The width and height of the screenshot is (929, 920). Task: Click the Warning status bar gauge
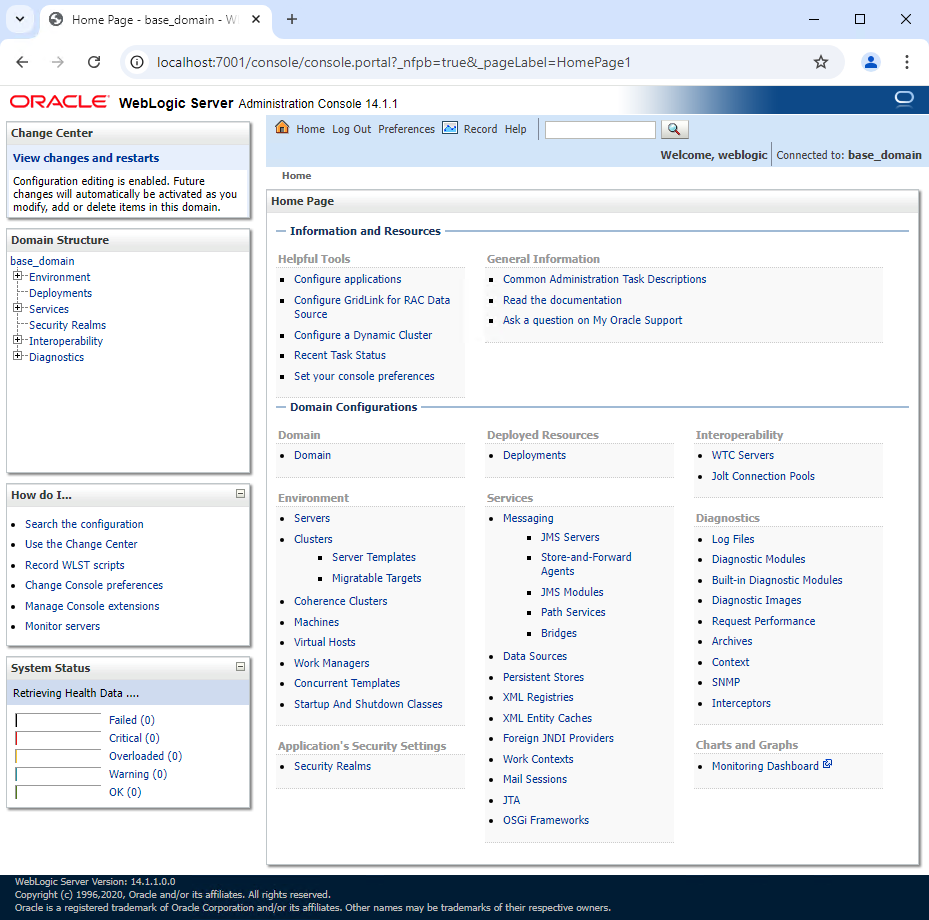(x=58, y=774)
